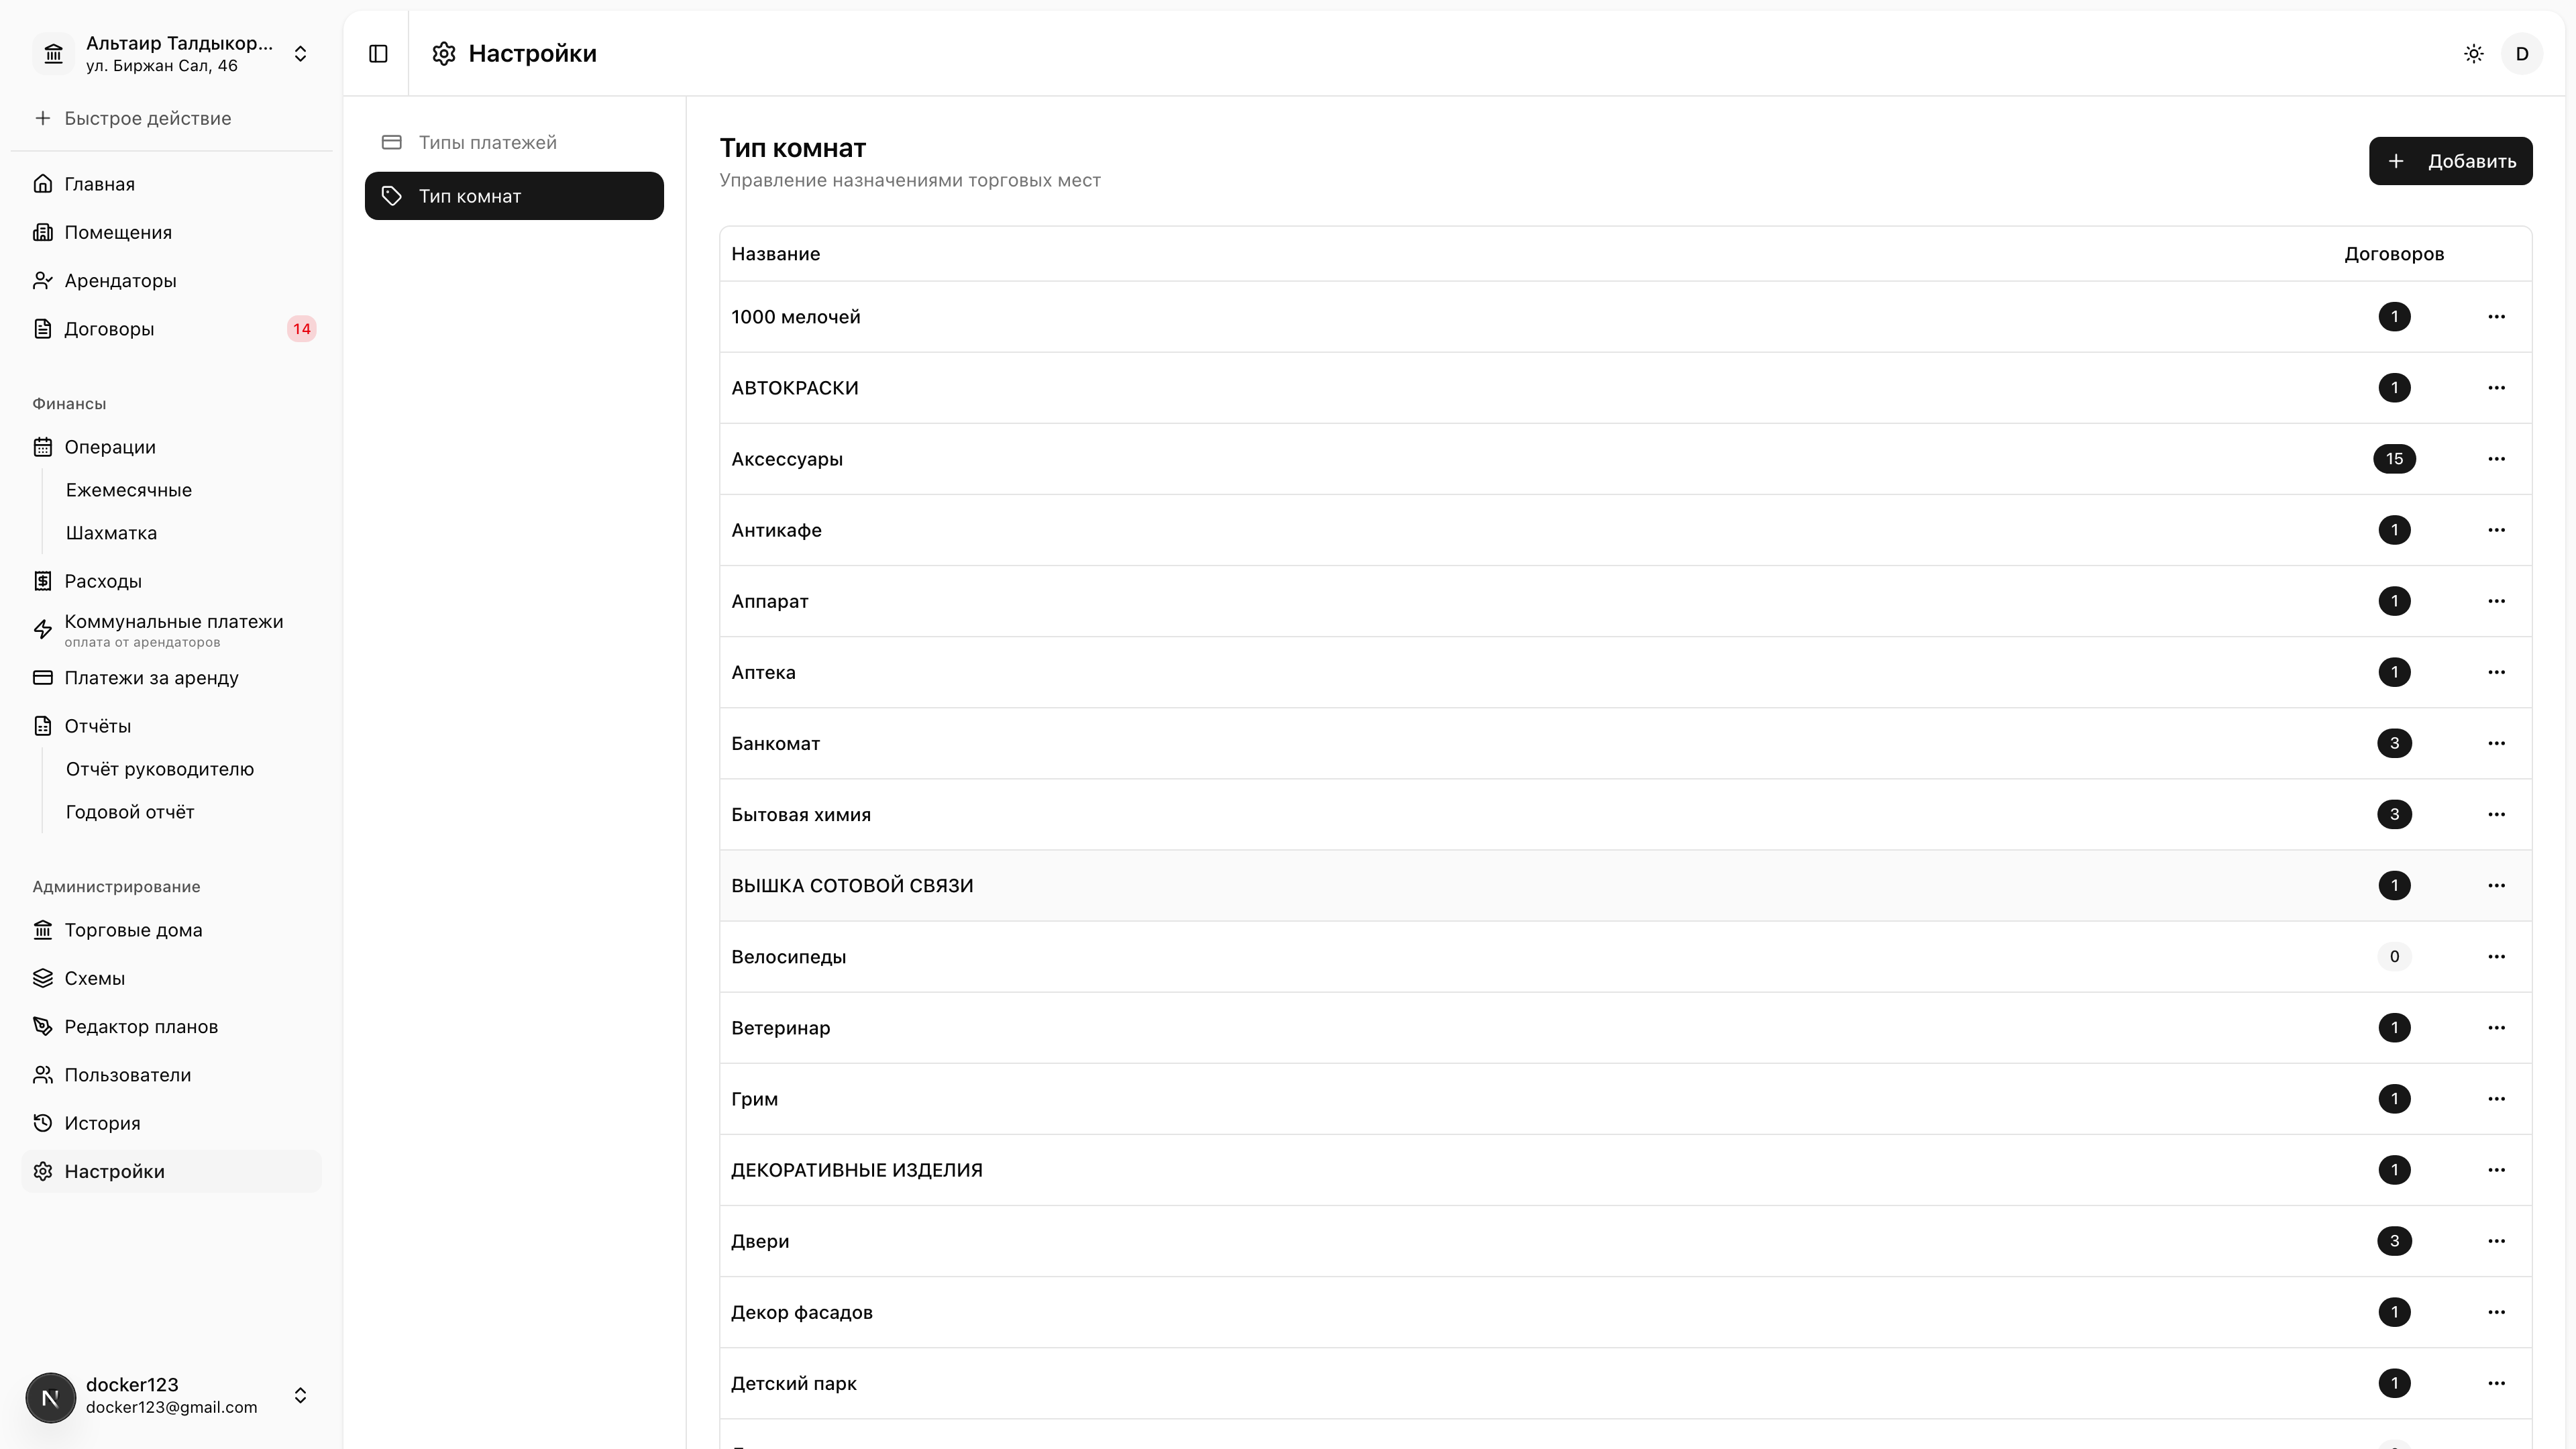
Task: Click the Расходы receipt icon
Action: tap(43, 581)
